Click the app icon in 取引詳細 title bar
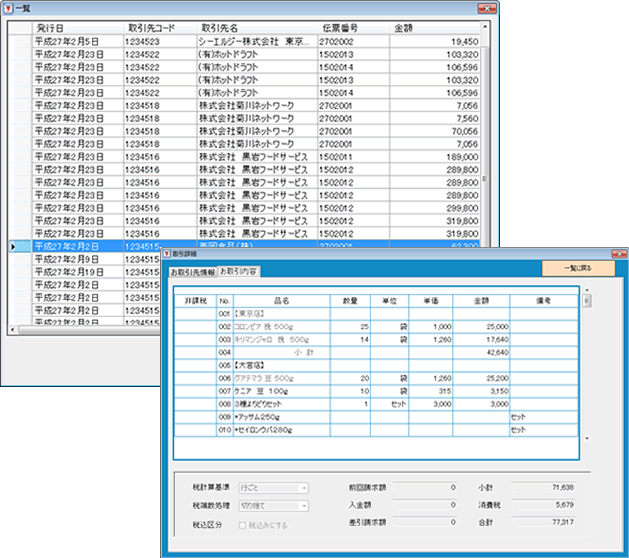Image resolution: width=629 pixels, height=558 pixels. (x=167, y=254)
